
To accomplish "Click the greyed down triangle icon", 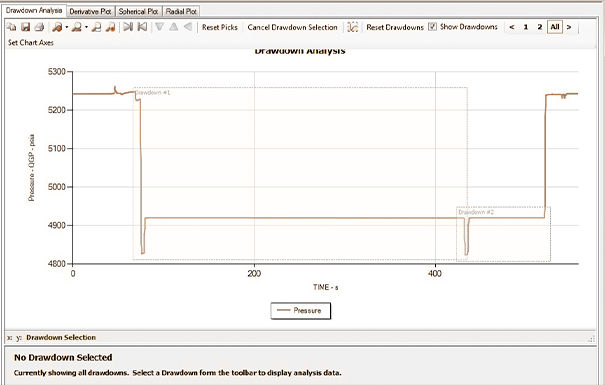I will click(x=159, y=27).
